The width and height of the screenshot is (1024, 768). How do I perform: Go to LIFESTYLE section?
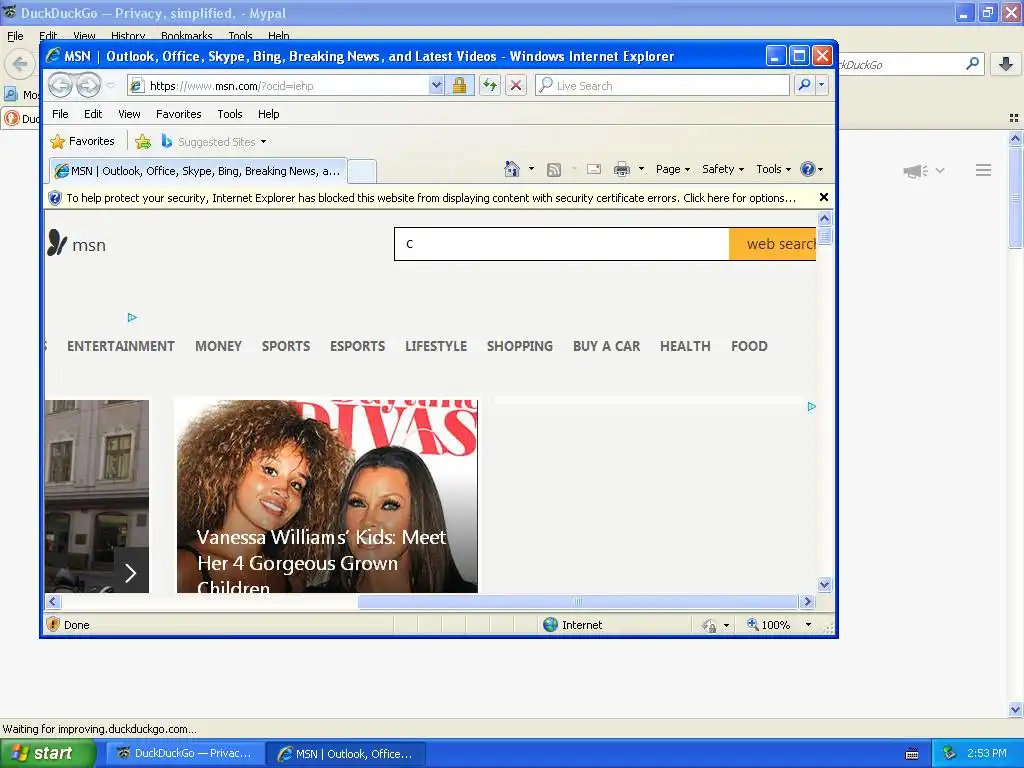tap(436, 346)
